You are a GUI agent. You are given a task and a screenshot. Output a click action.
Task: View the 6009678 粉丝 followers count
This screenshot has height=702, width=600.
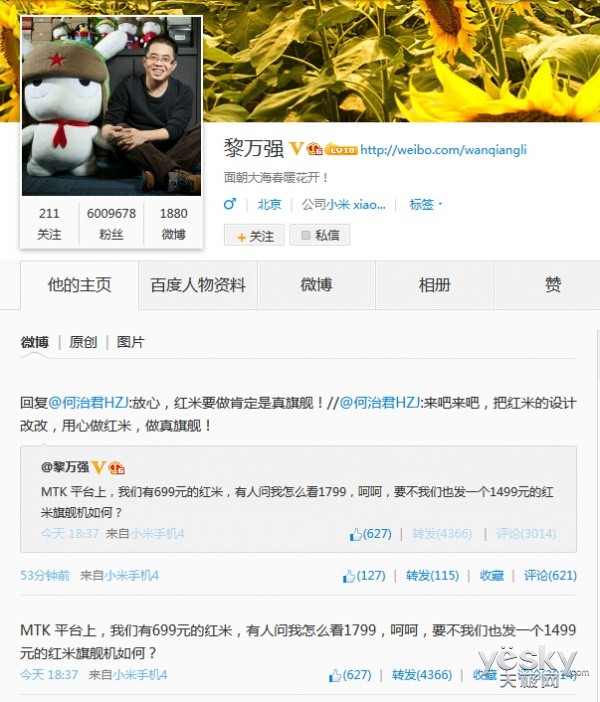111,223
